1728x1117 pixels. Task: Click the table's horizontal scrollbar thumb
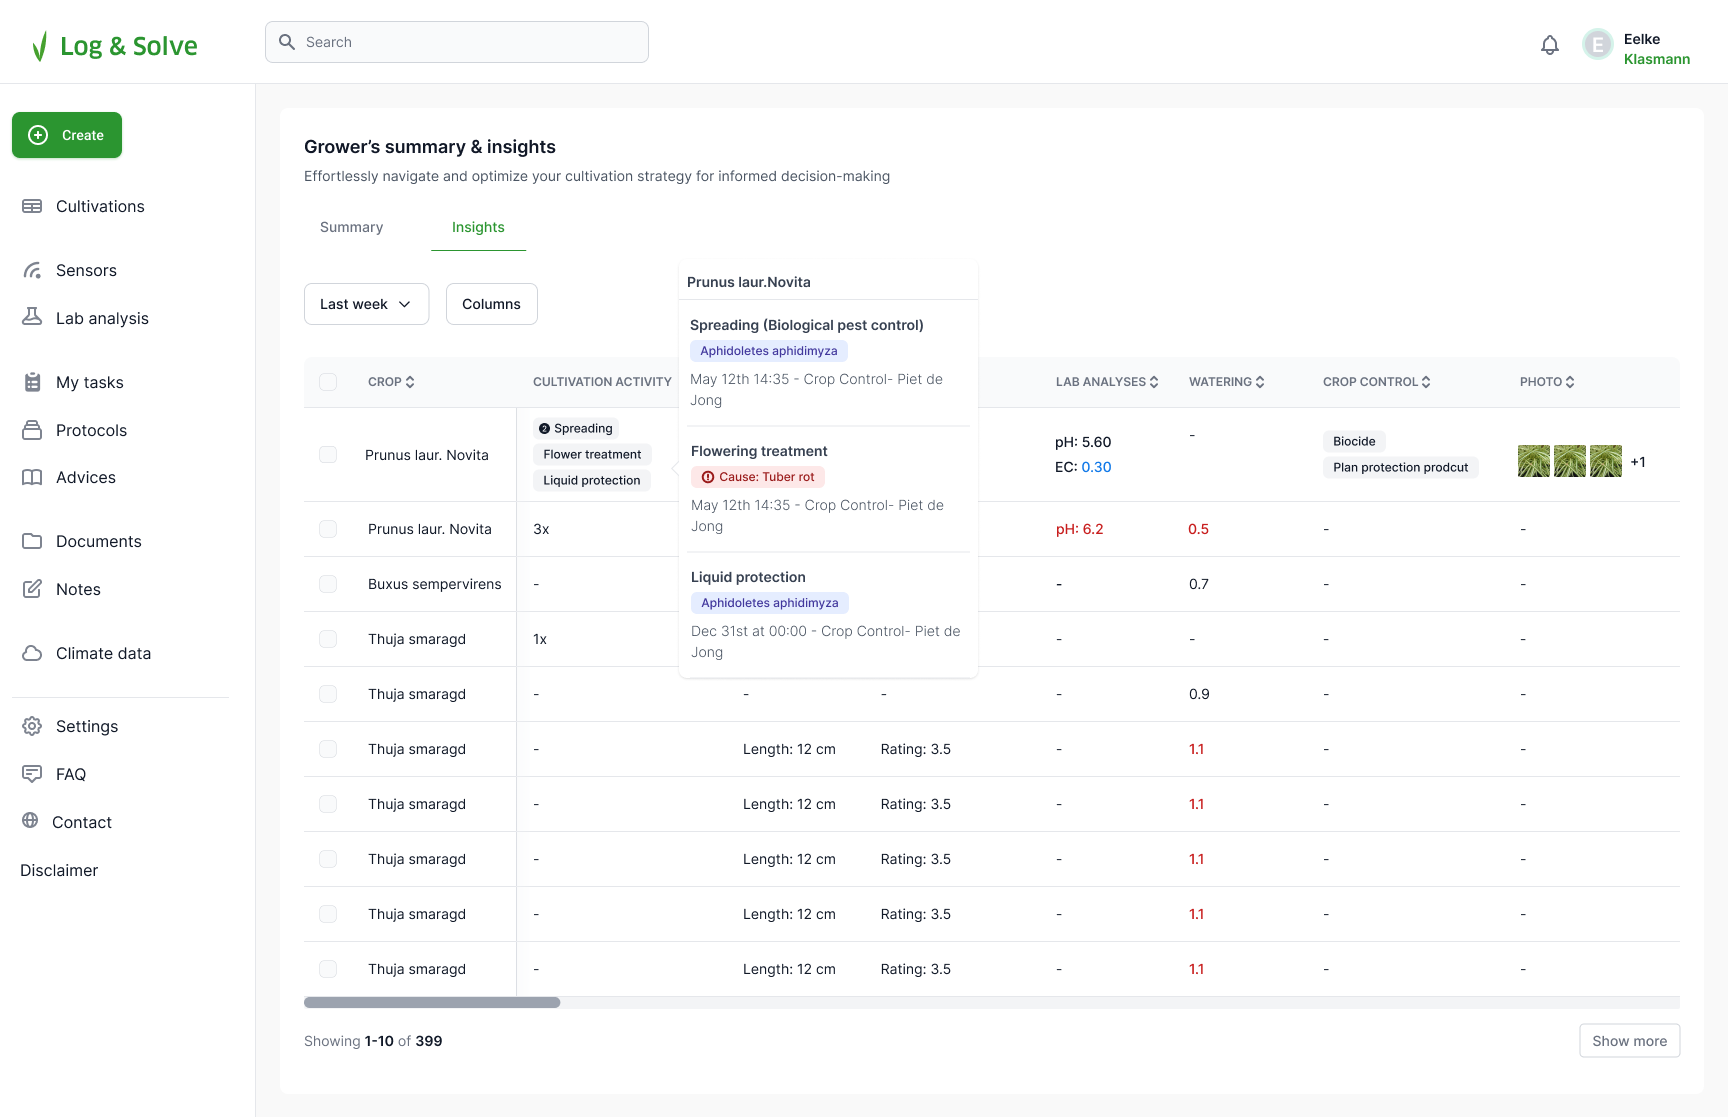(x=432, y=1002)
